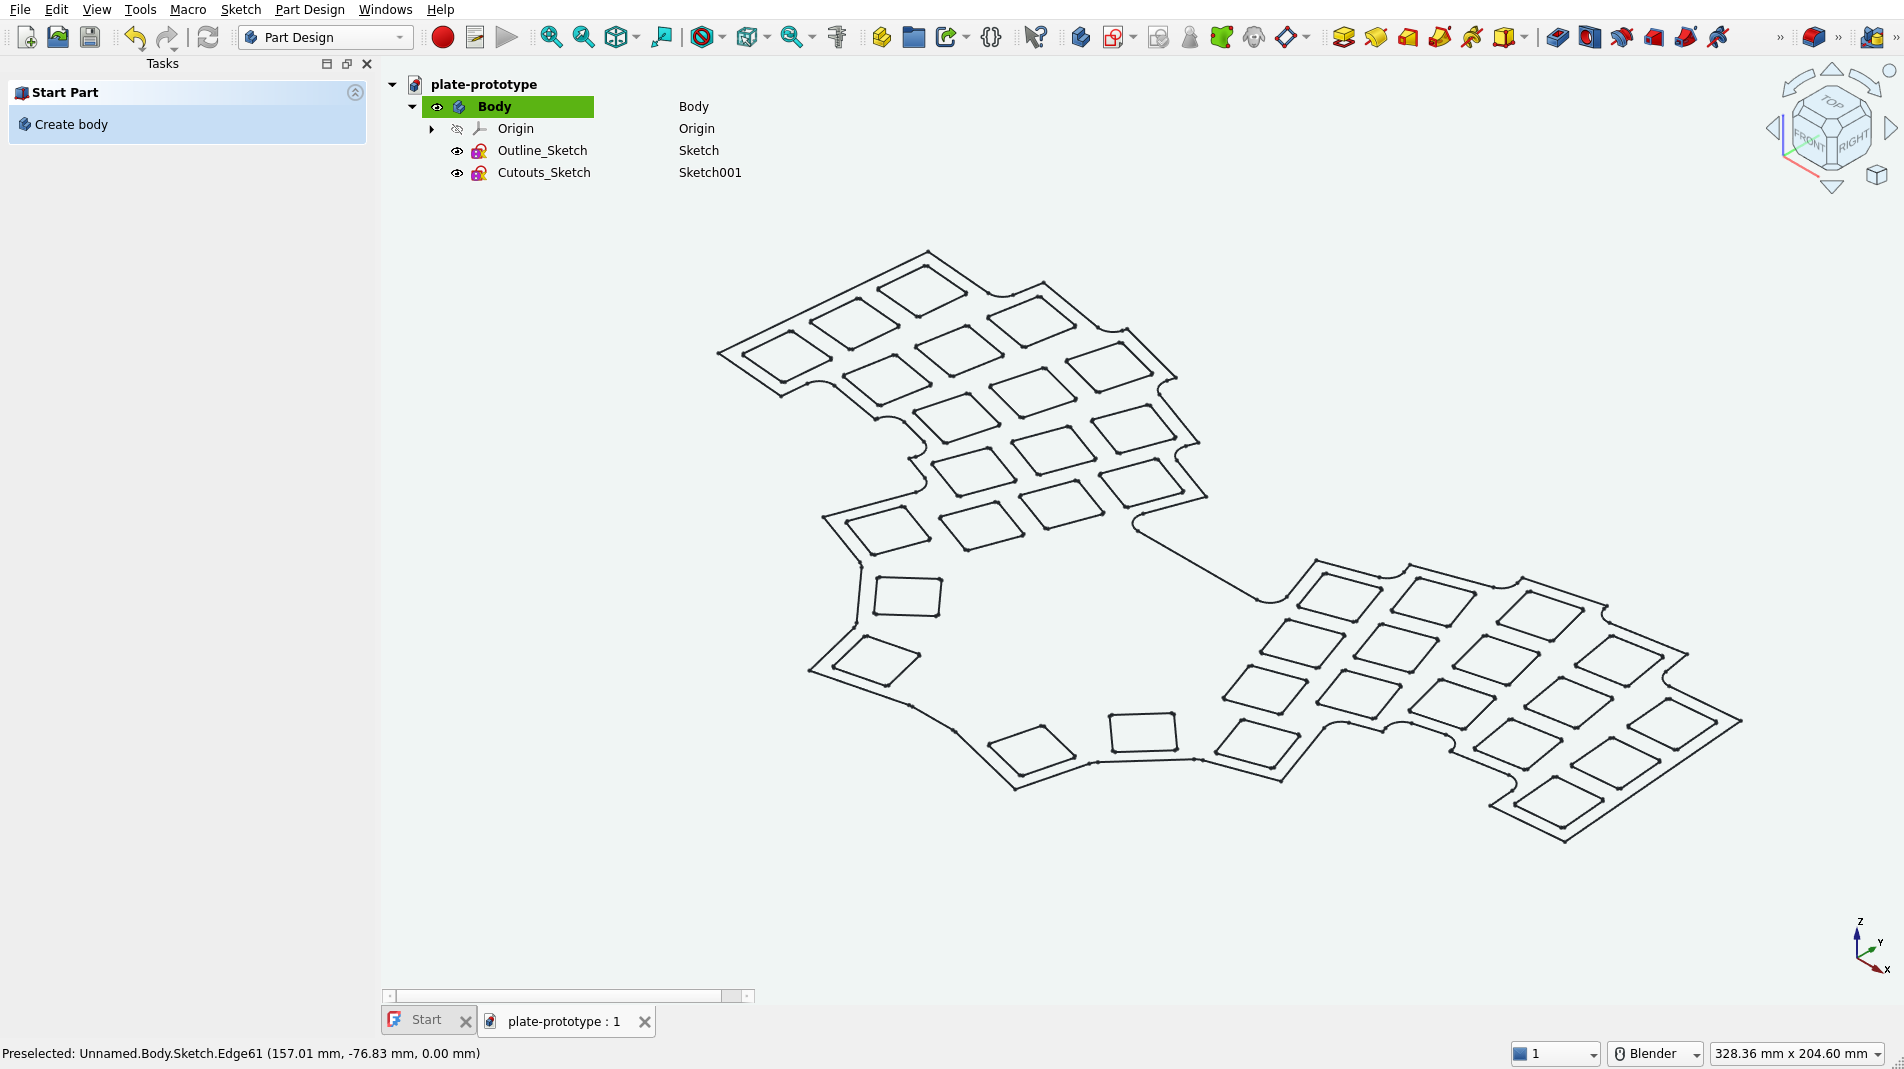The width and height of the screenshot is (1904, 1069).
Task: Open the Blender navigation style dropdown
Action: point(1655,1053)
